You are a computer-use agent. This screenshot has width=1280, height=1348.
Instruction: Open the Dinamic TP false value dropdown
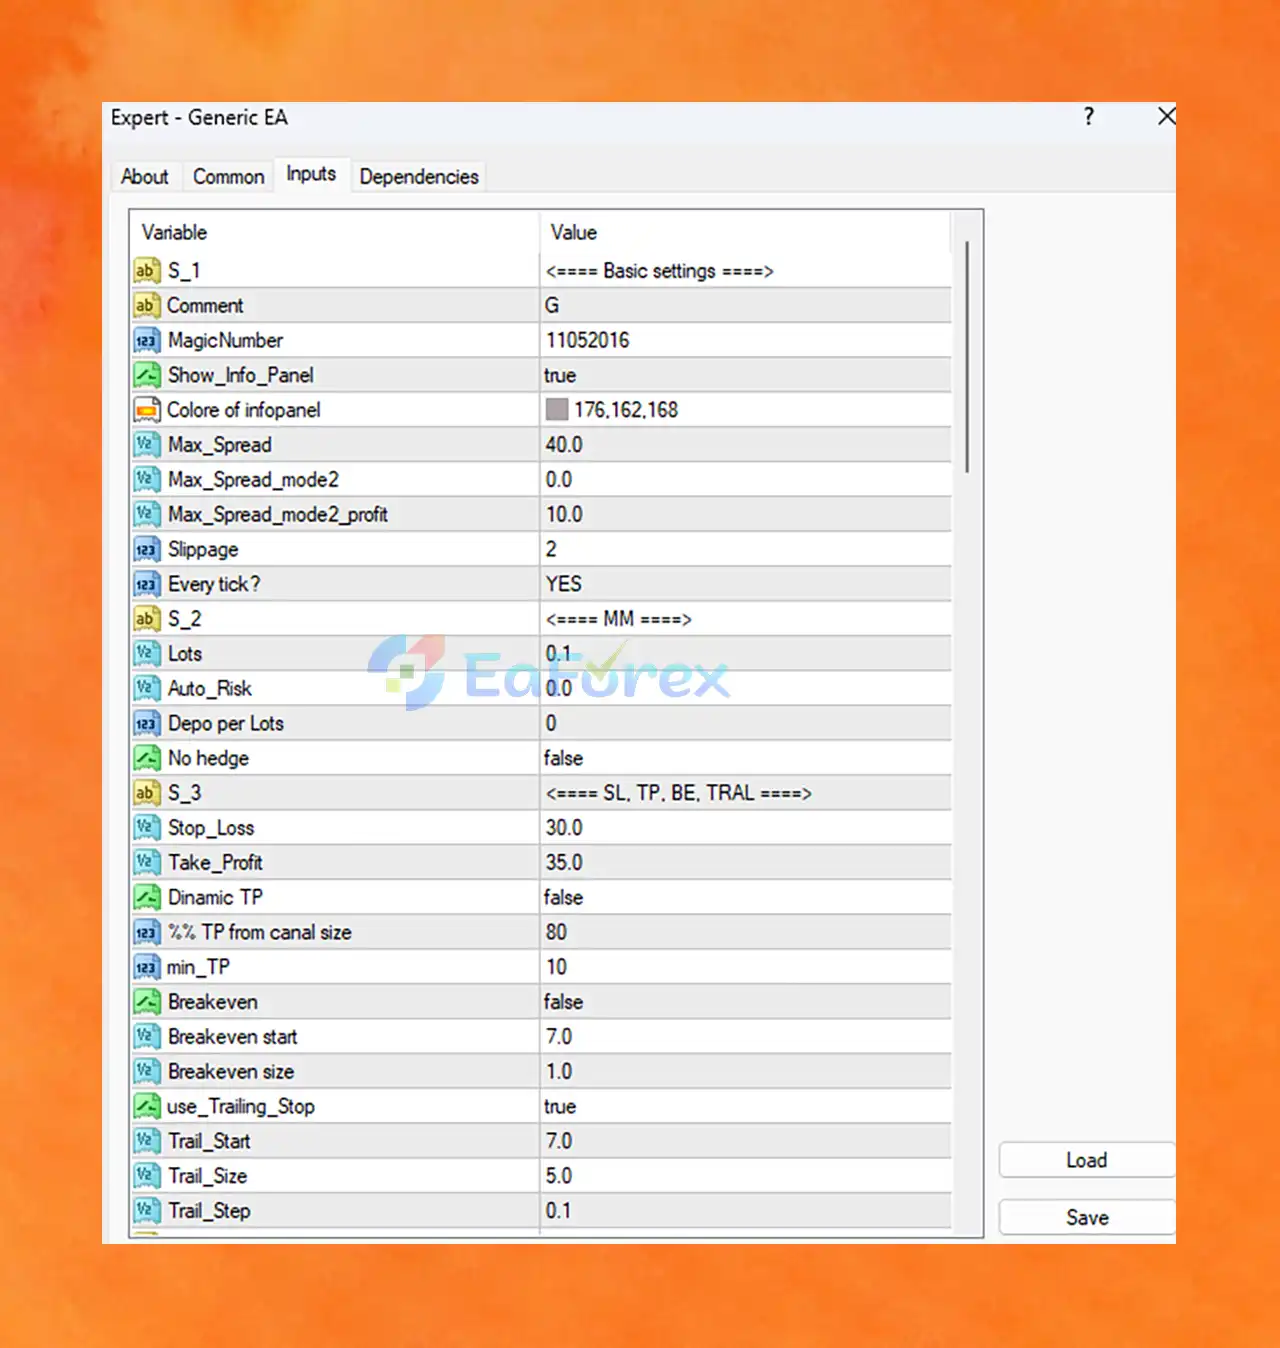[x=745, y=897]
